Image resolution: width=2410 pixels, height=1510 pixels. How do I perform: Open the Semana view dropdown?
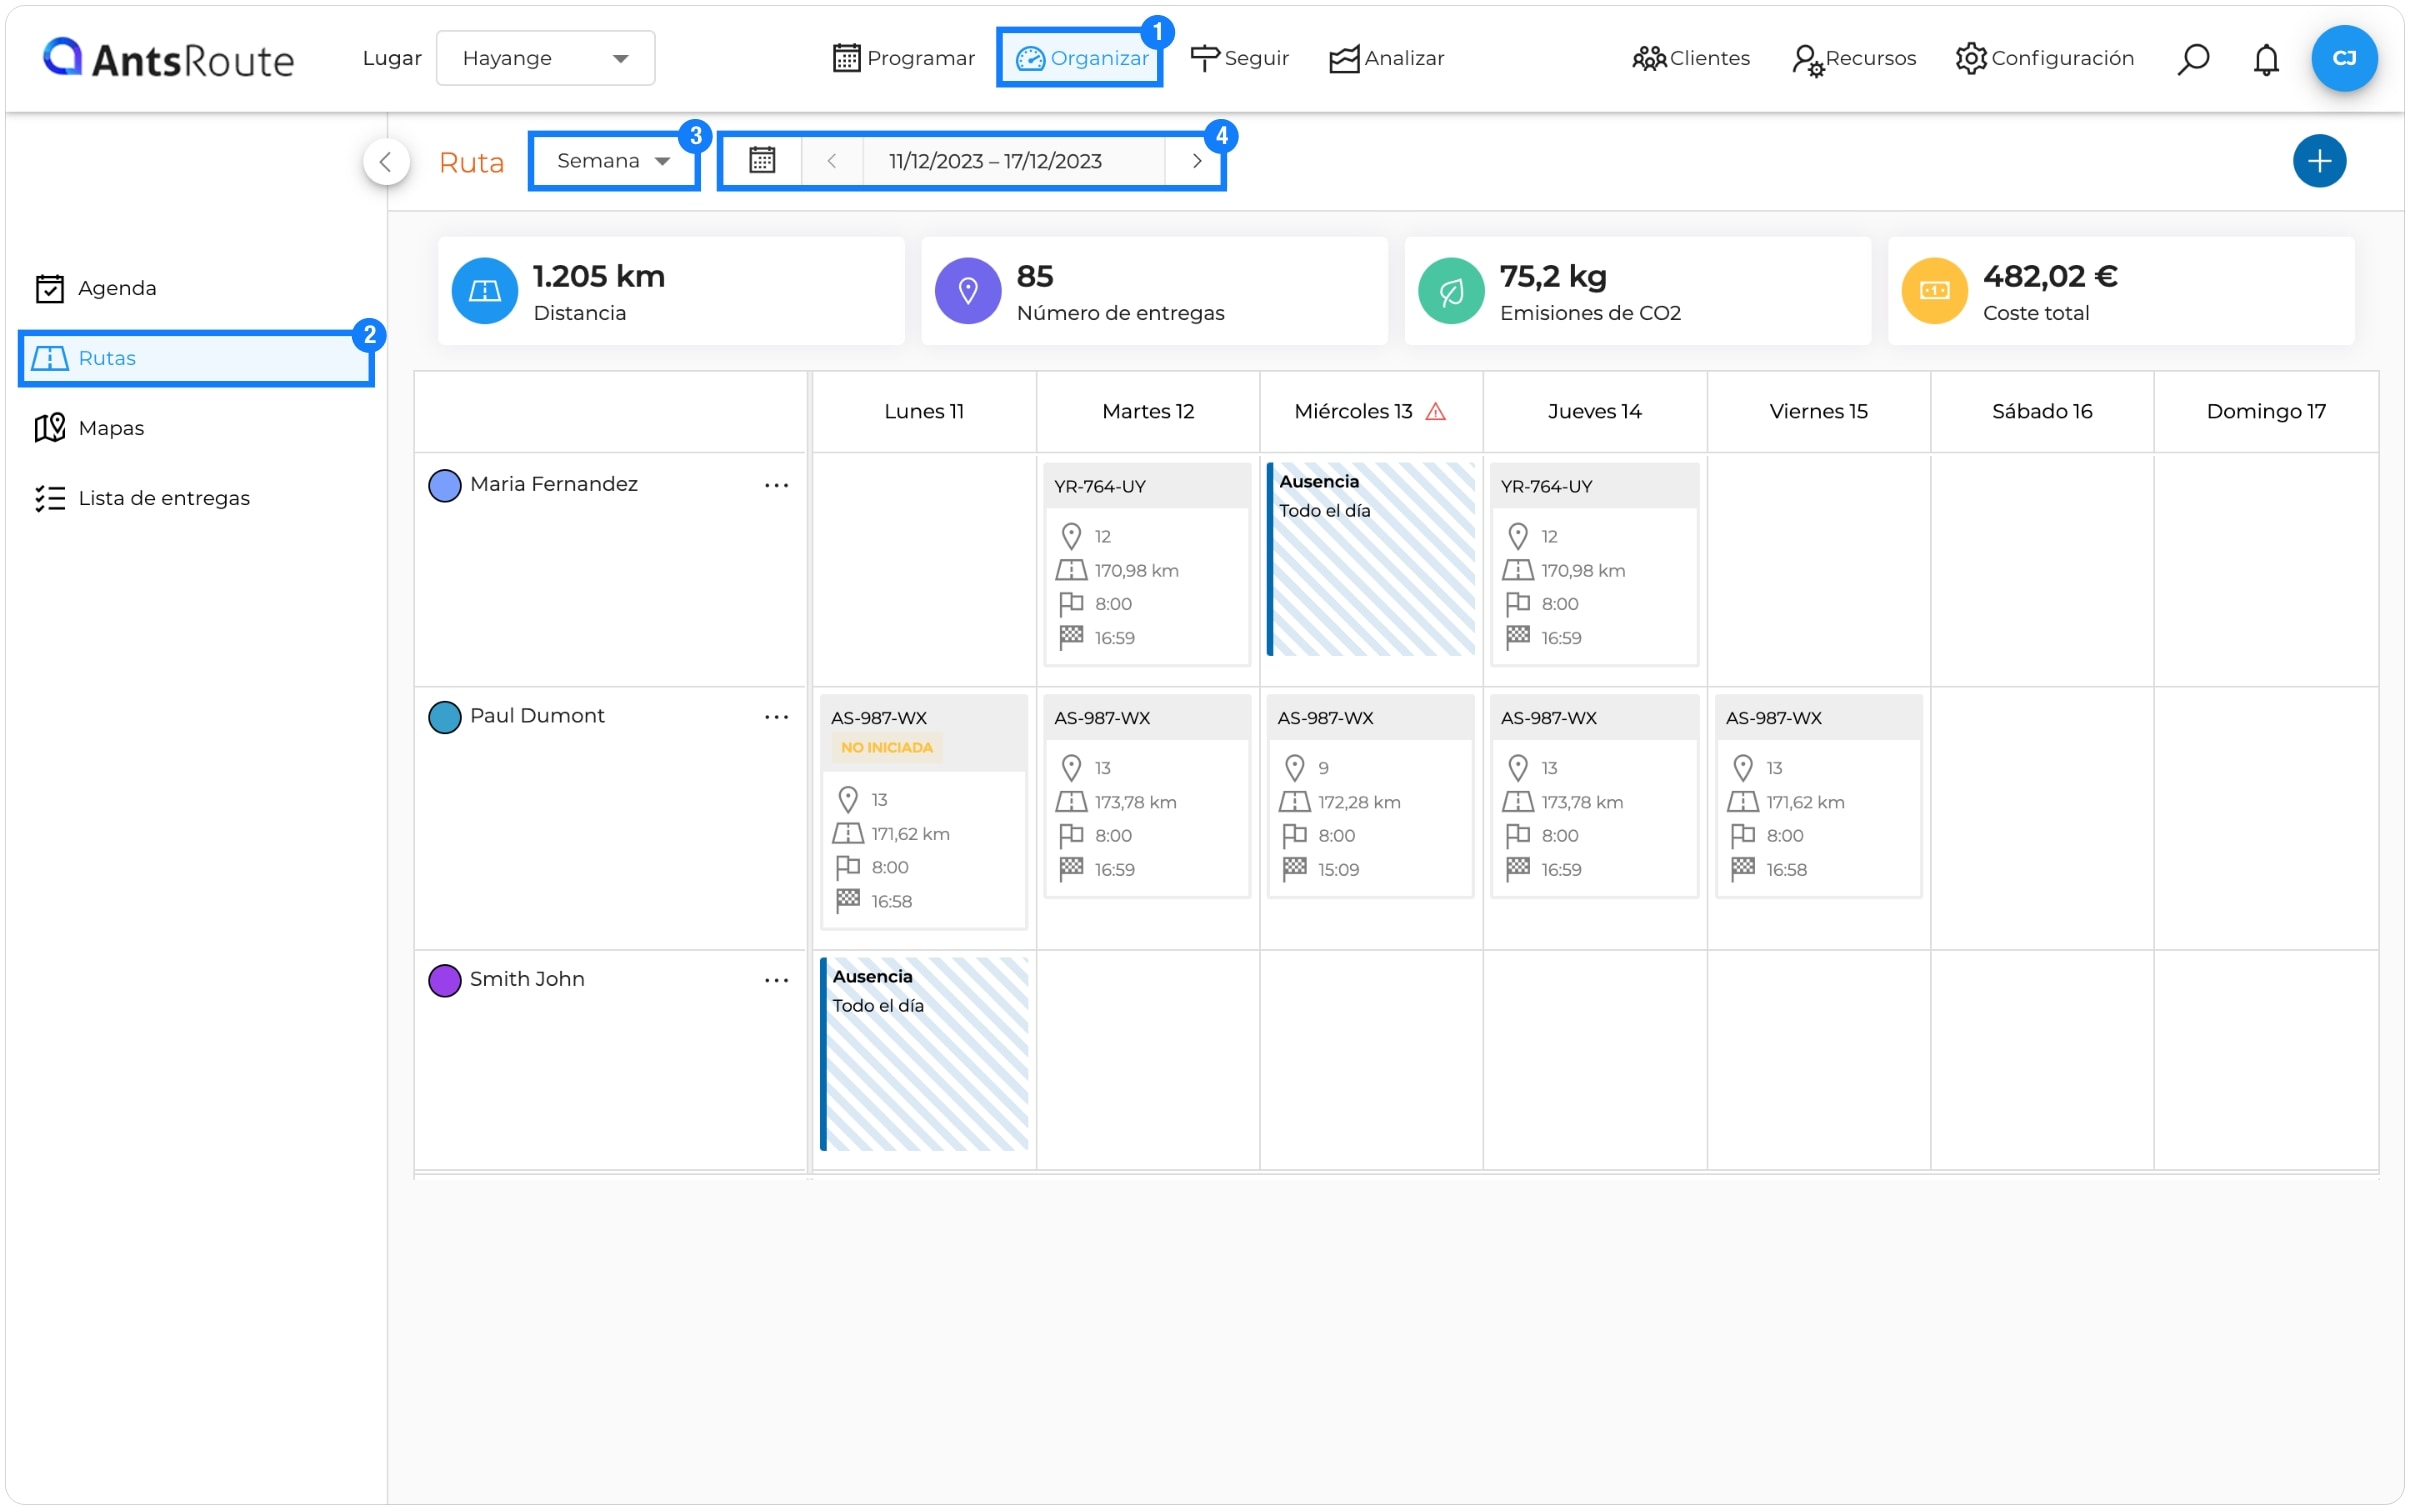613,161
